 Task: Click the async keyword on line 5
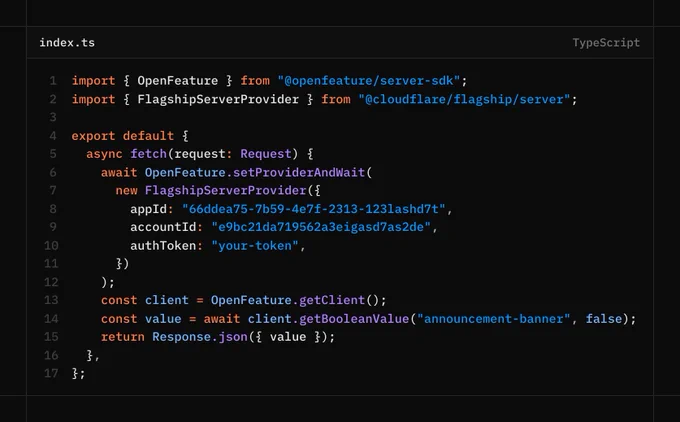[105, 154]
